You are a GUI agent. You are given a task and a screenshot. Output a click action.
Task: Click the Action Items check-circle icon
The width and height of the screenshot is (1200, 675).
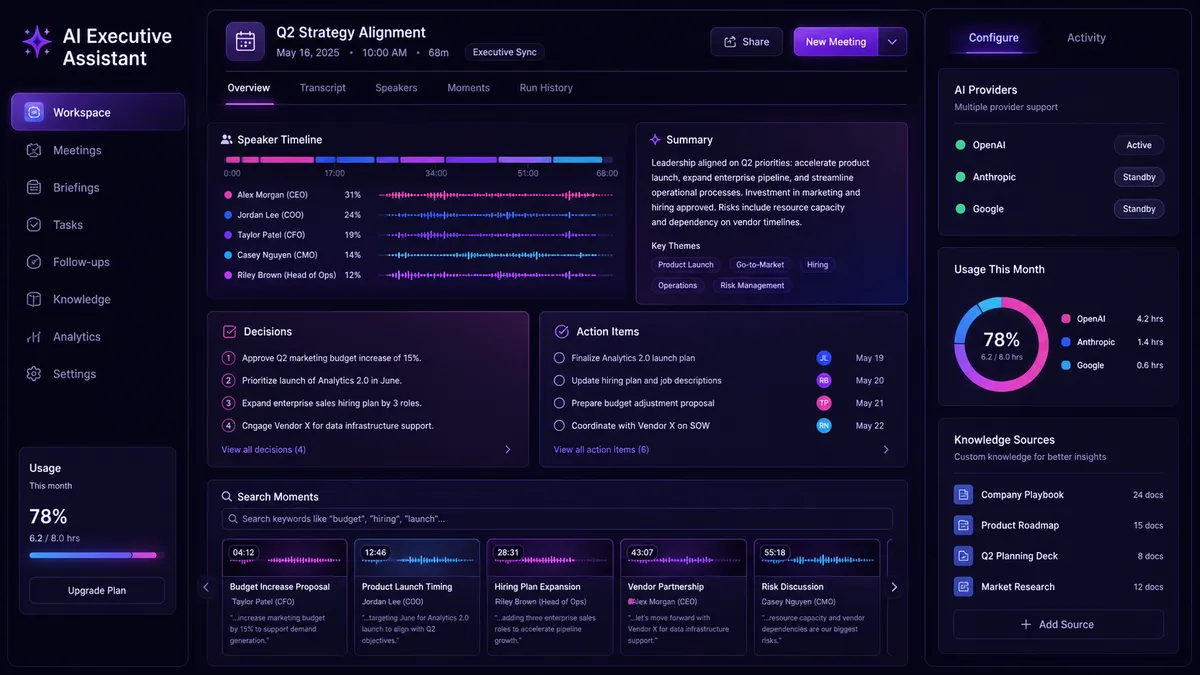click(x=561, y=331)
